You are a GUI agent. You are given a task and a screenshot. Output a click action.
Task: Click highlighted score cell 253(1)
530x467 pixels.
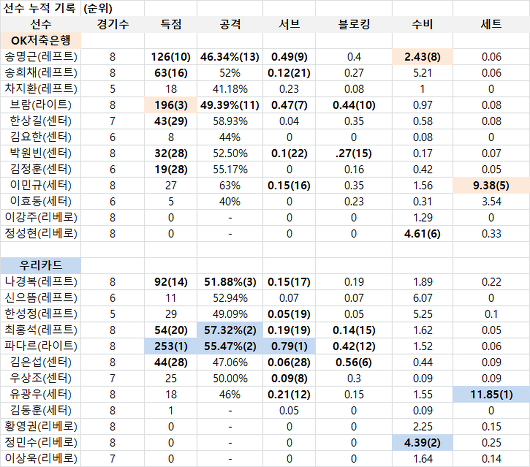(x=171, y=346)
